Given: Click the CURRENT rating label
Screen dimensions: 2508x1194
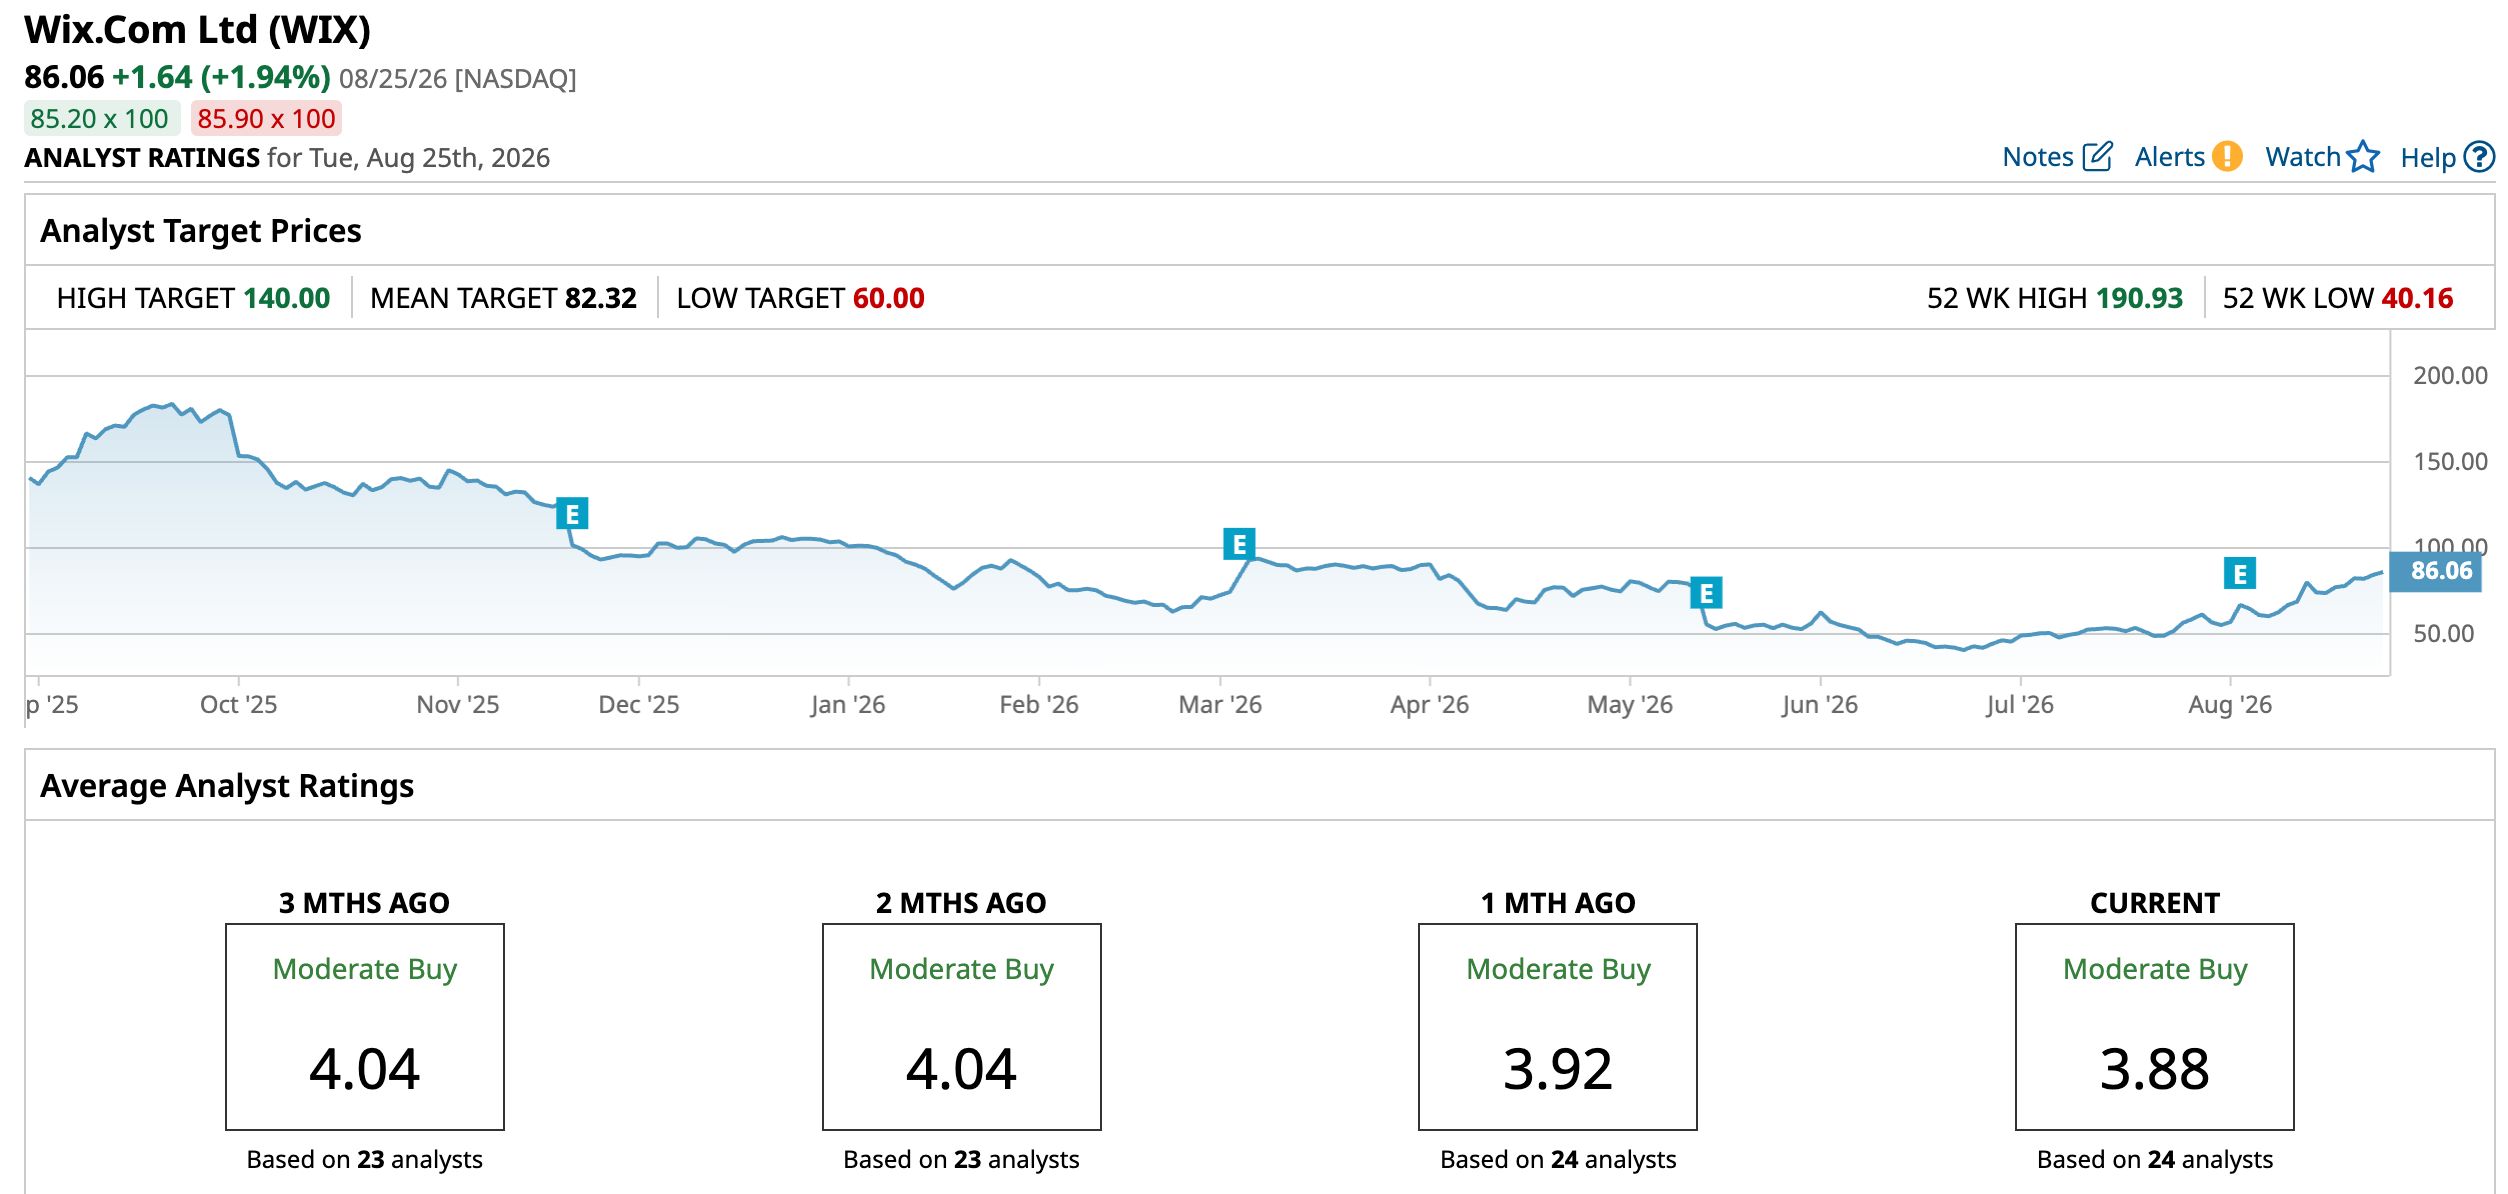Looking at the screenshot, I should [x=2155, y=903].
